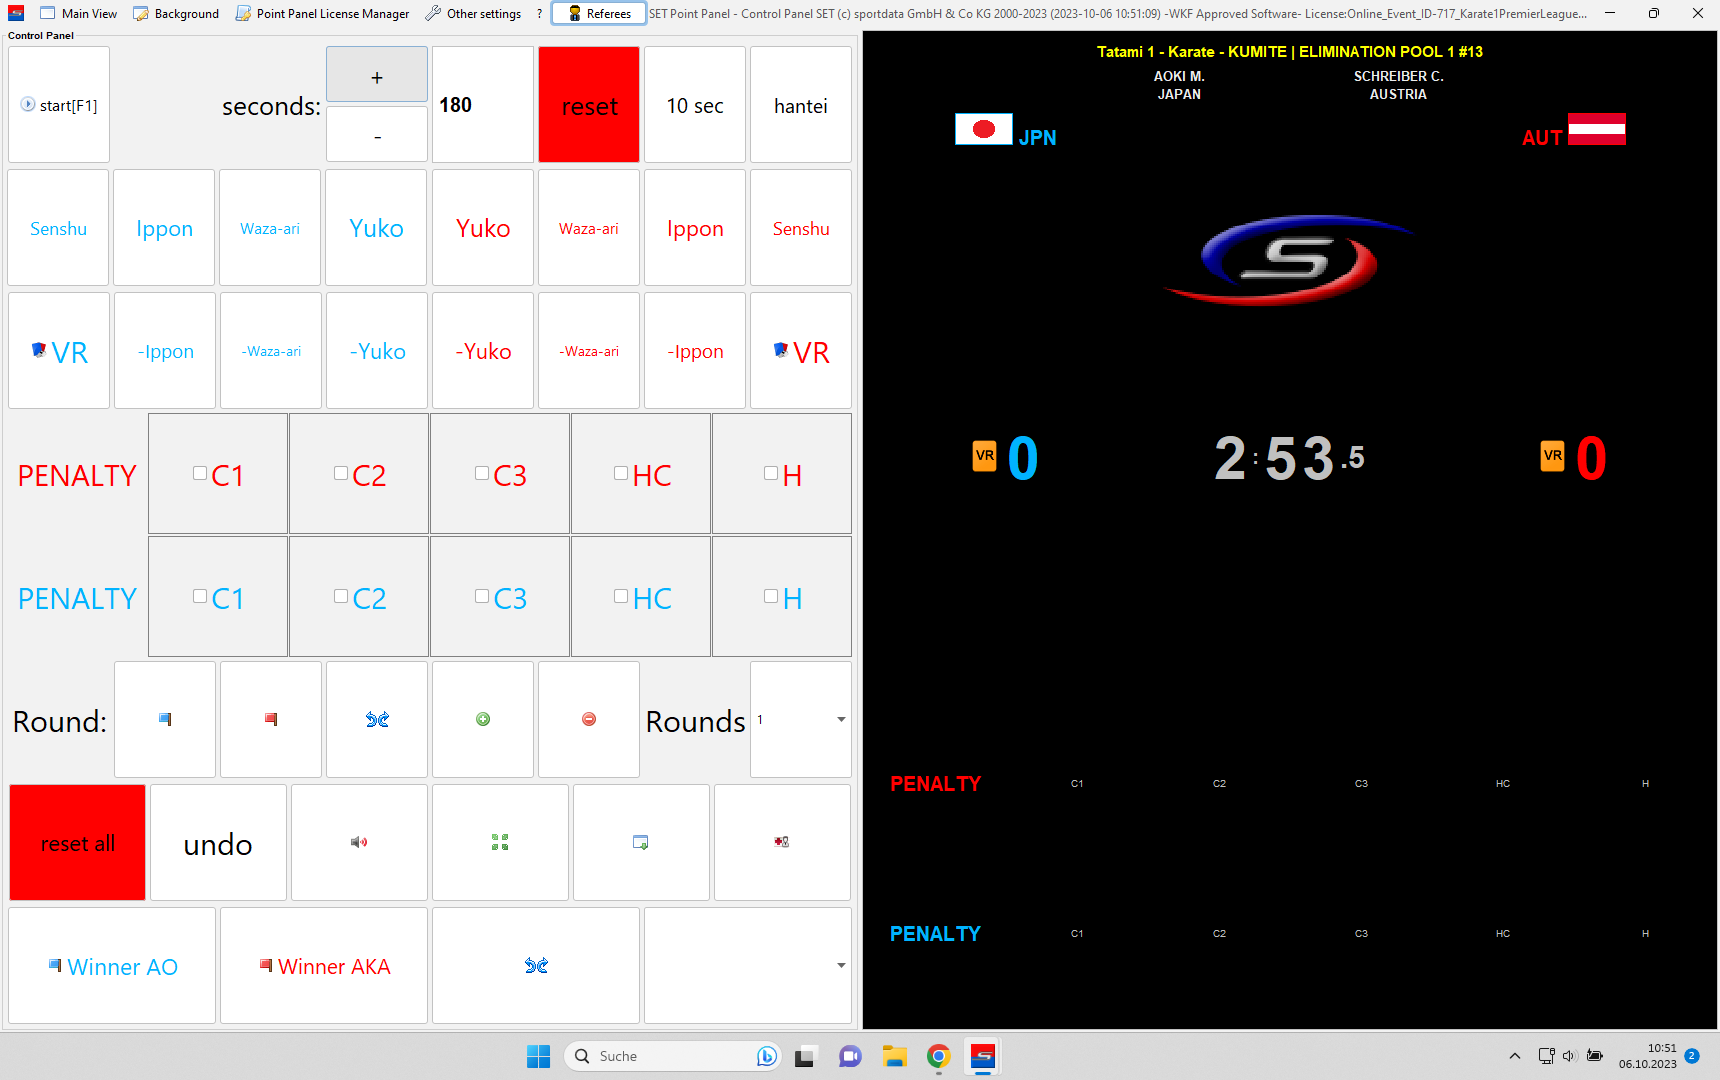Click the swap sides icon in Round row
Image resolution: width=1720 pixels, height=1080 pixels.
click(x=377, y=719)
